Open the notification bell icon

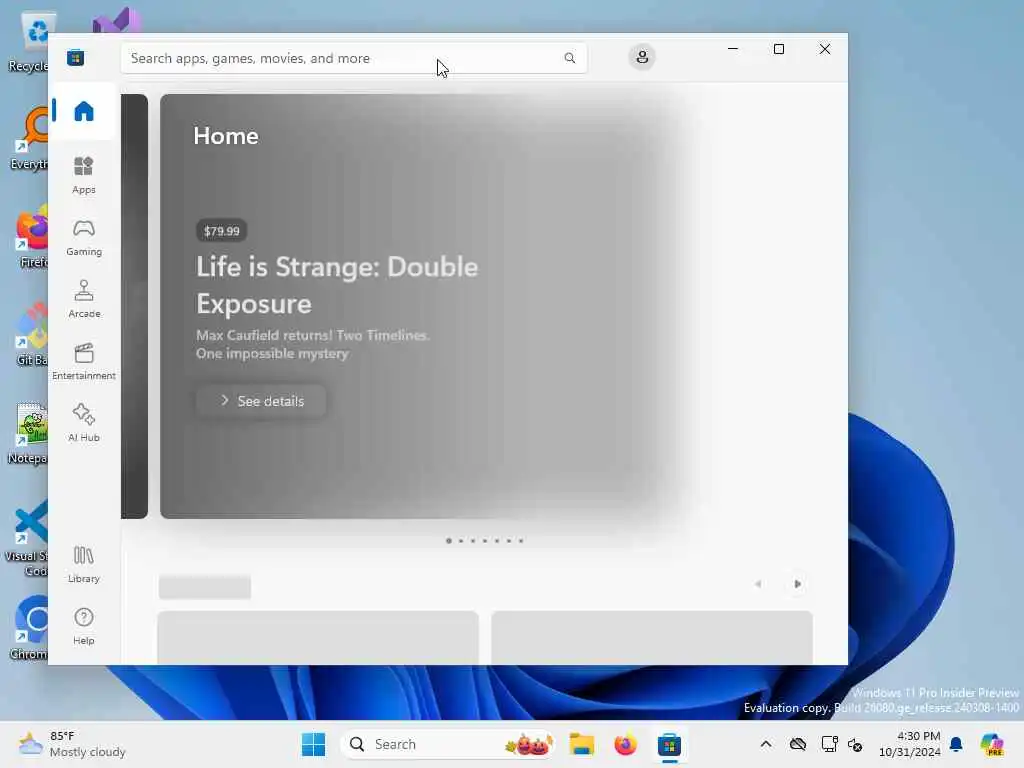pos(956,744)
